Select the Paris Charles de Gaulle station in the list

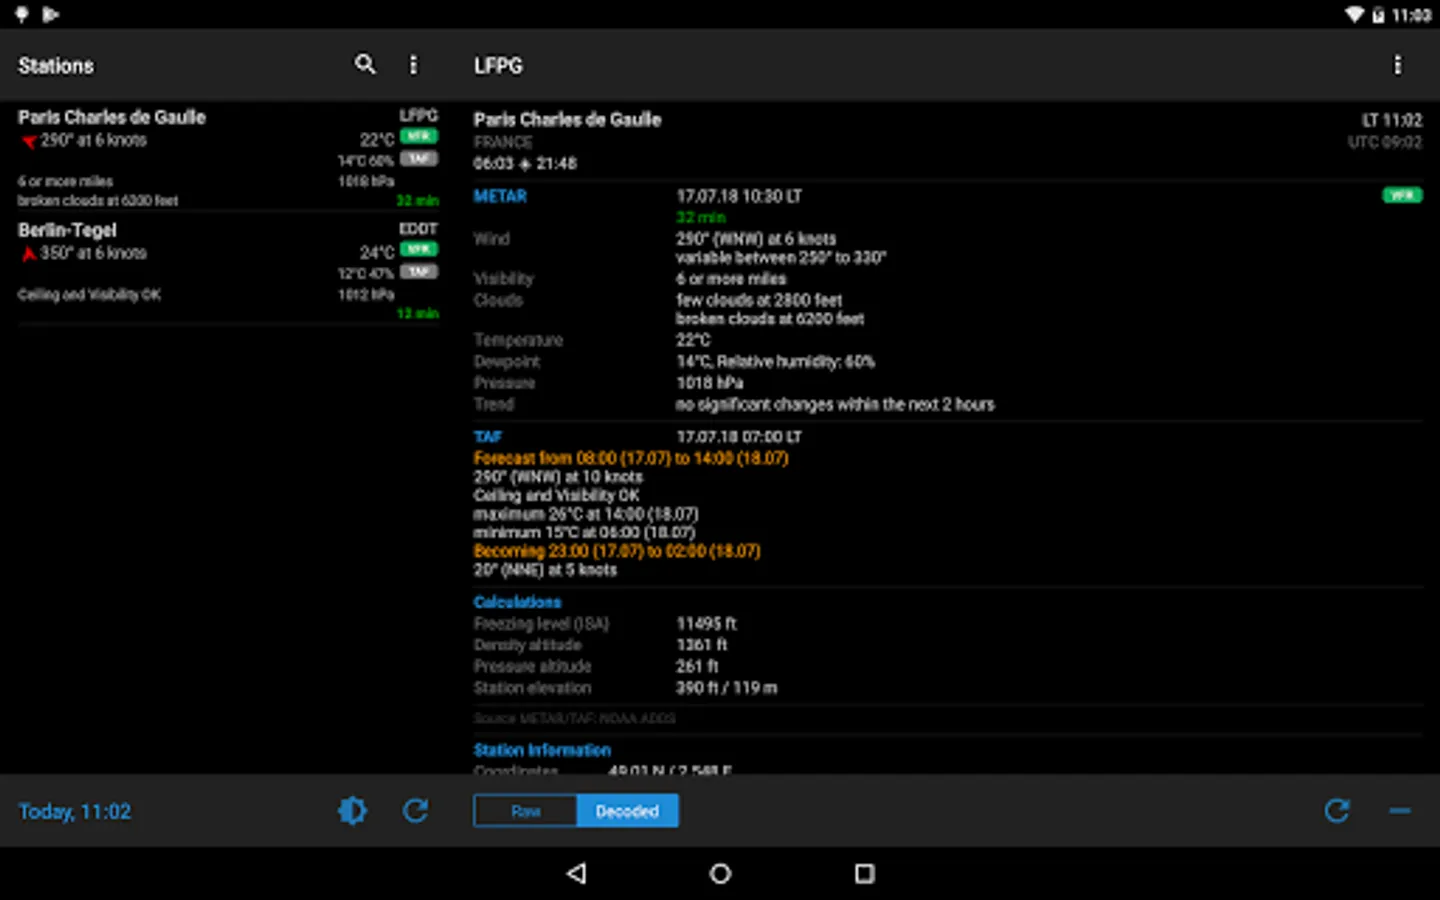228,157
